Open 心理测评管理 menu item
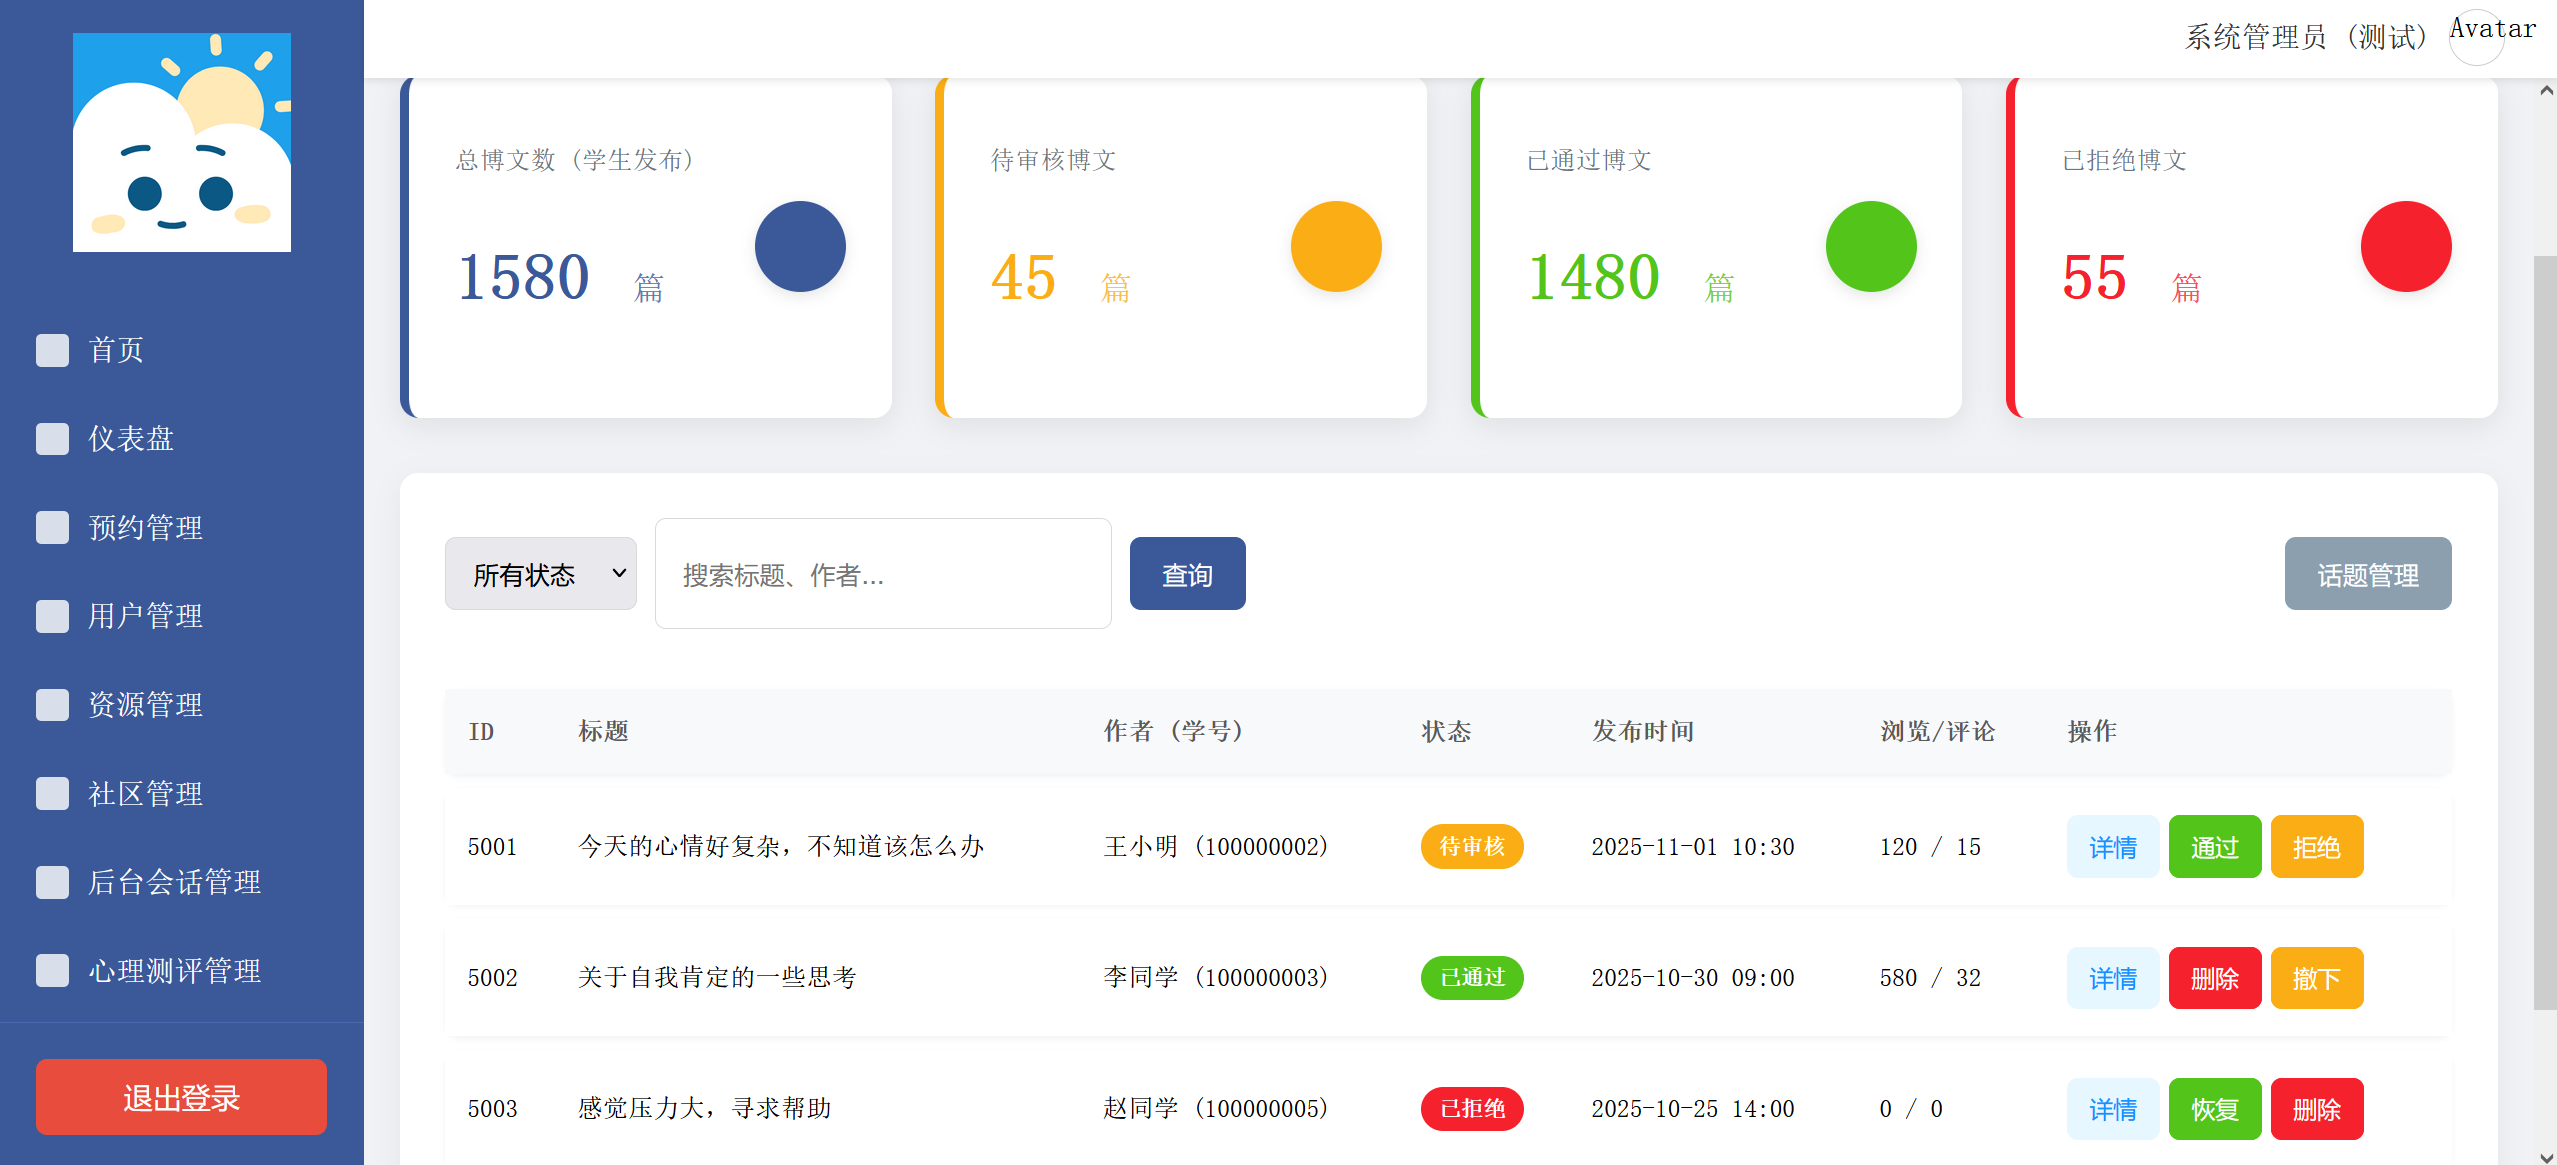The width and height of the screenshot is (2557, 1165). pyautogui.click(x=174, y=971)
